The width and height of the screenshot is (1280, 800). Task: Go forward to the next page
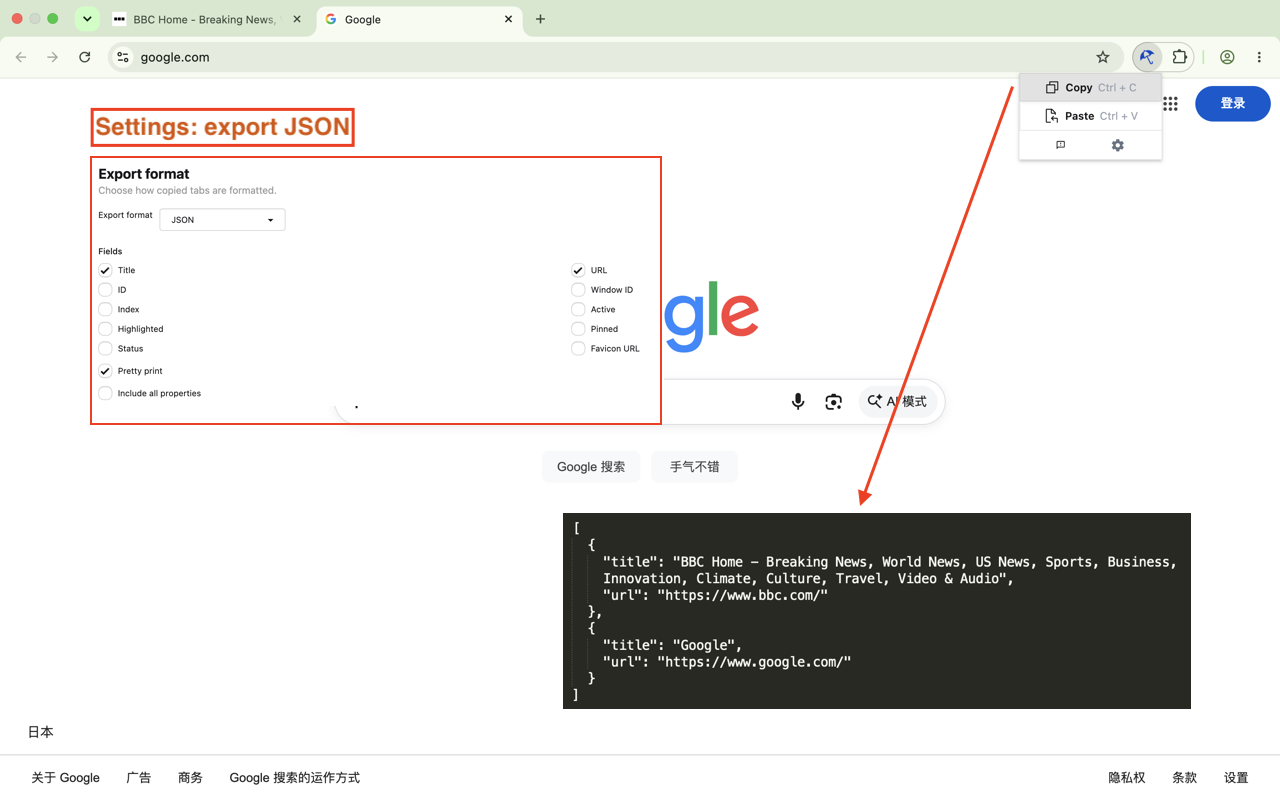[x=53, y=57]
